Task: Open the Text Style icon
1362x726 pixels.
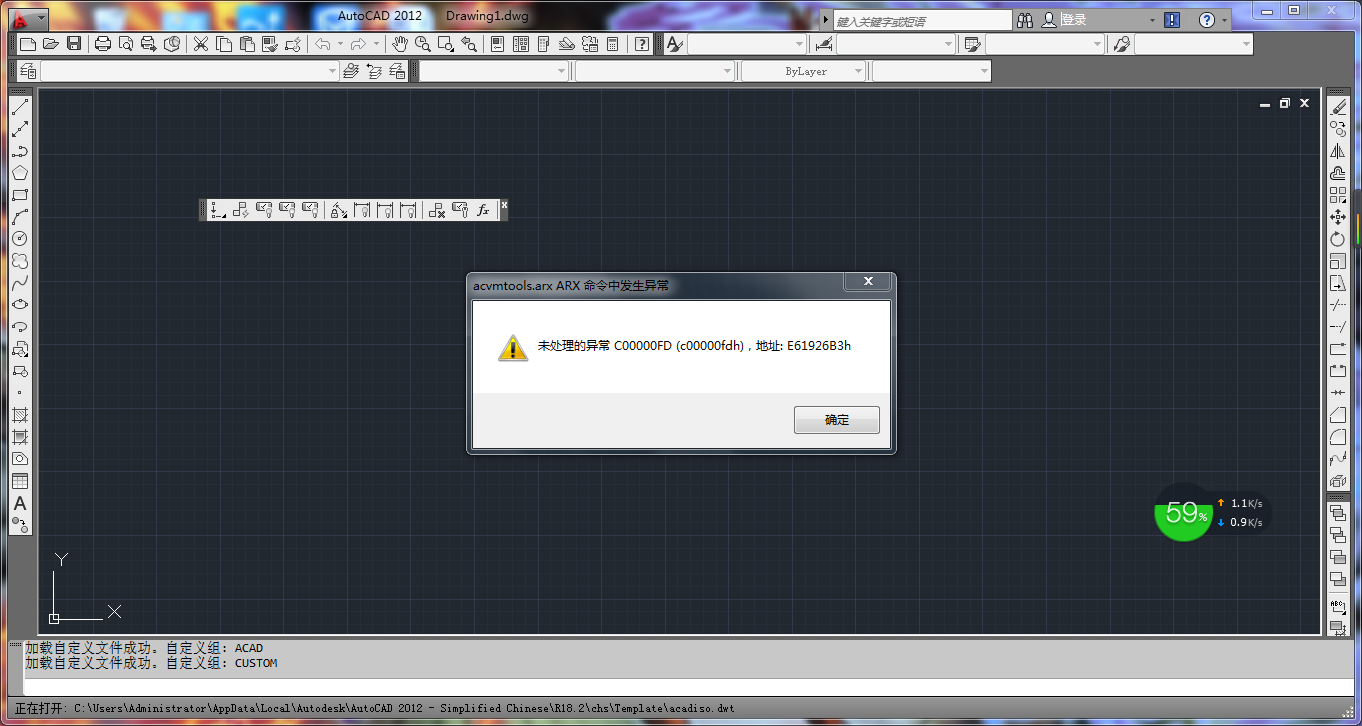Action: [674, 44]
